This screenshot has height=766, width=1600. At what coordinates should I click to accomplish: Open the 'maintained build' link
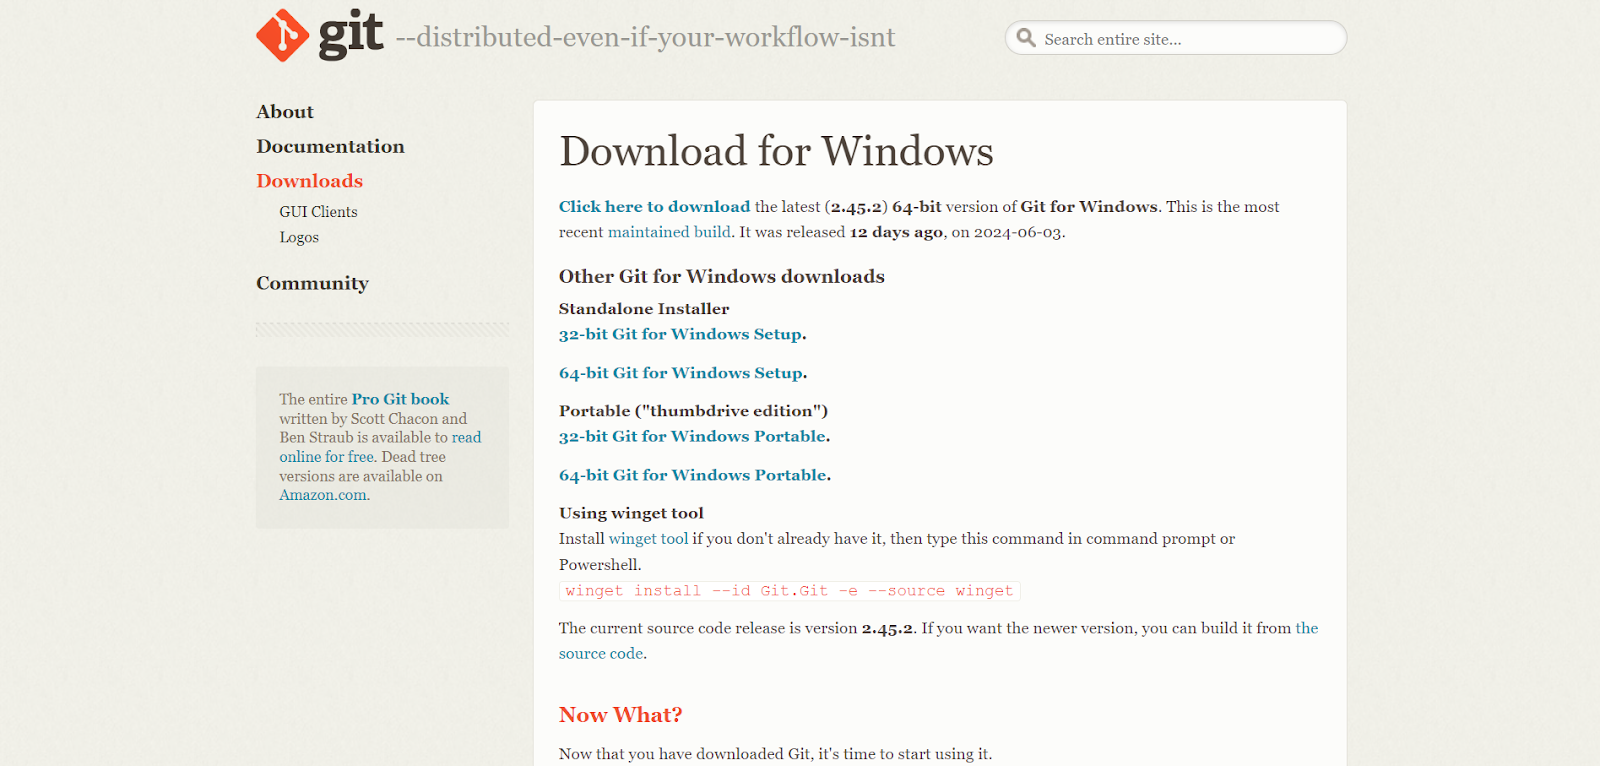[x=669, y=232]
